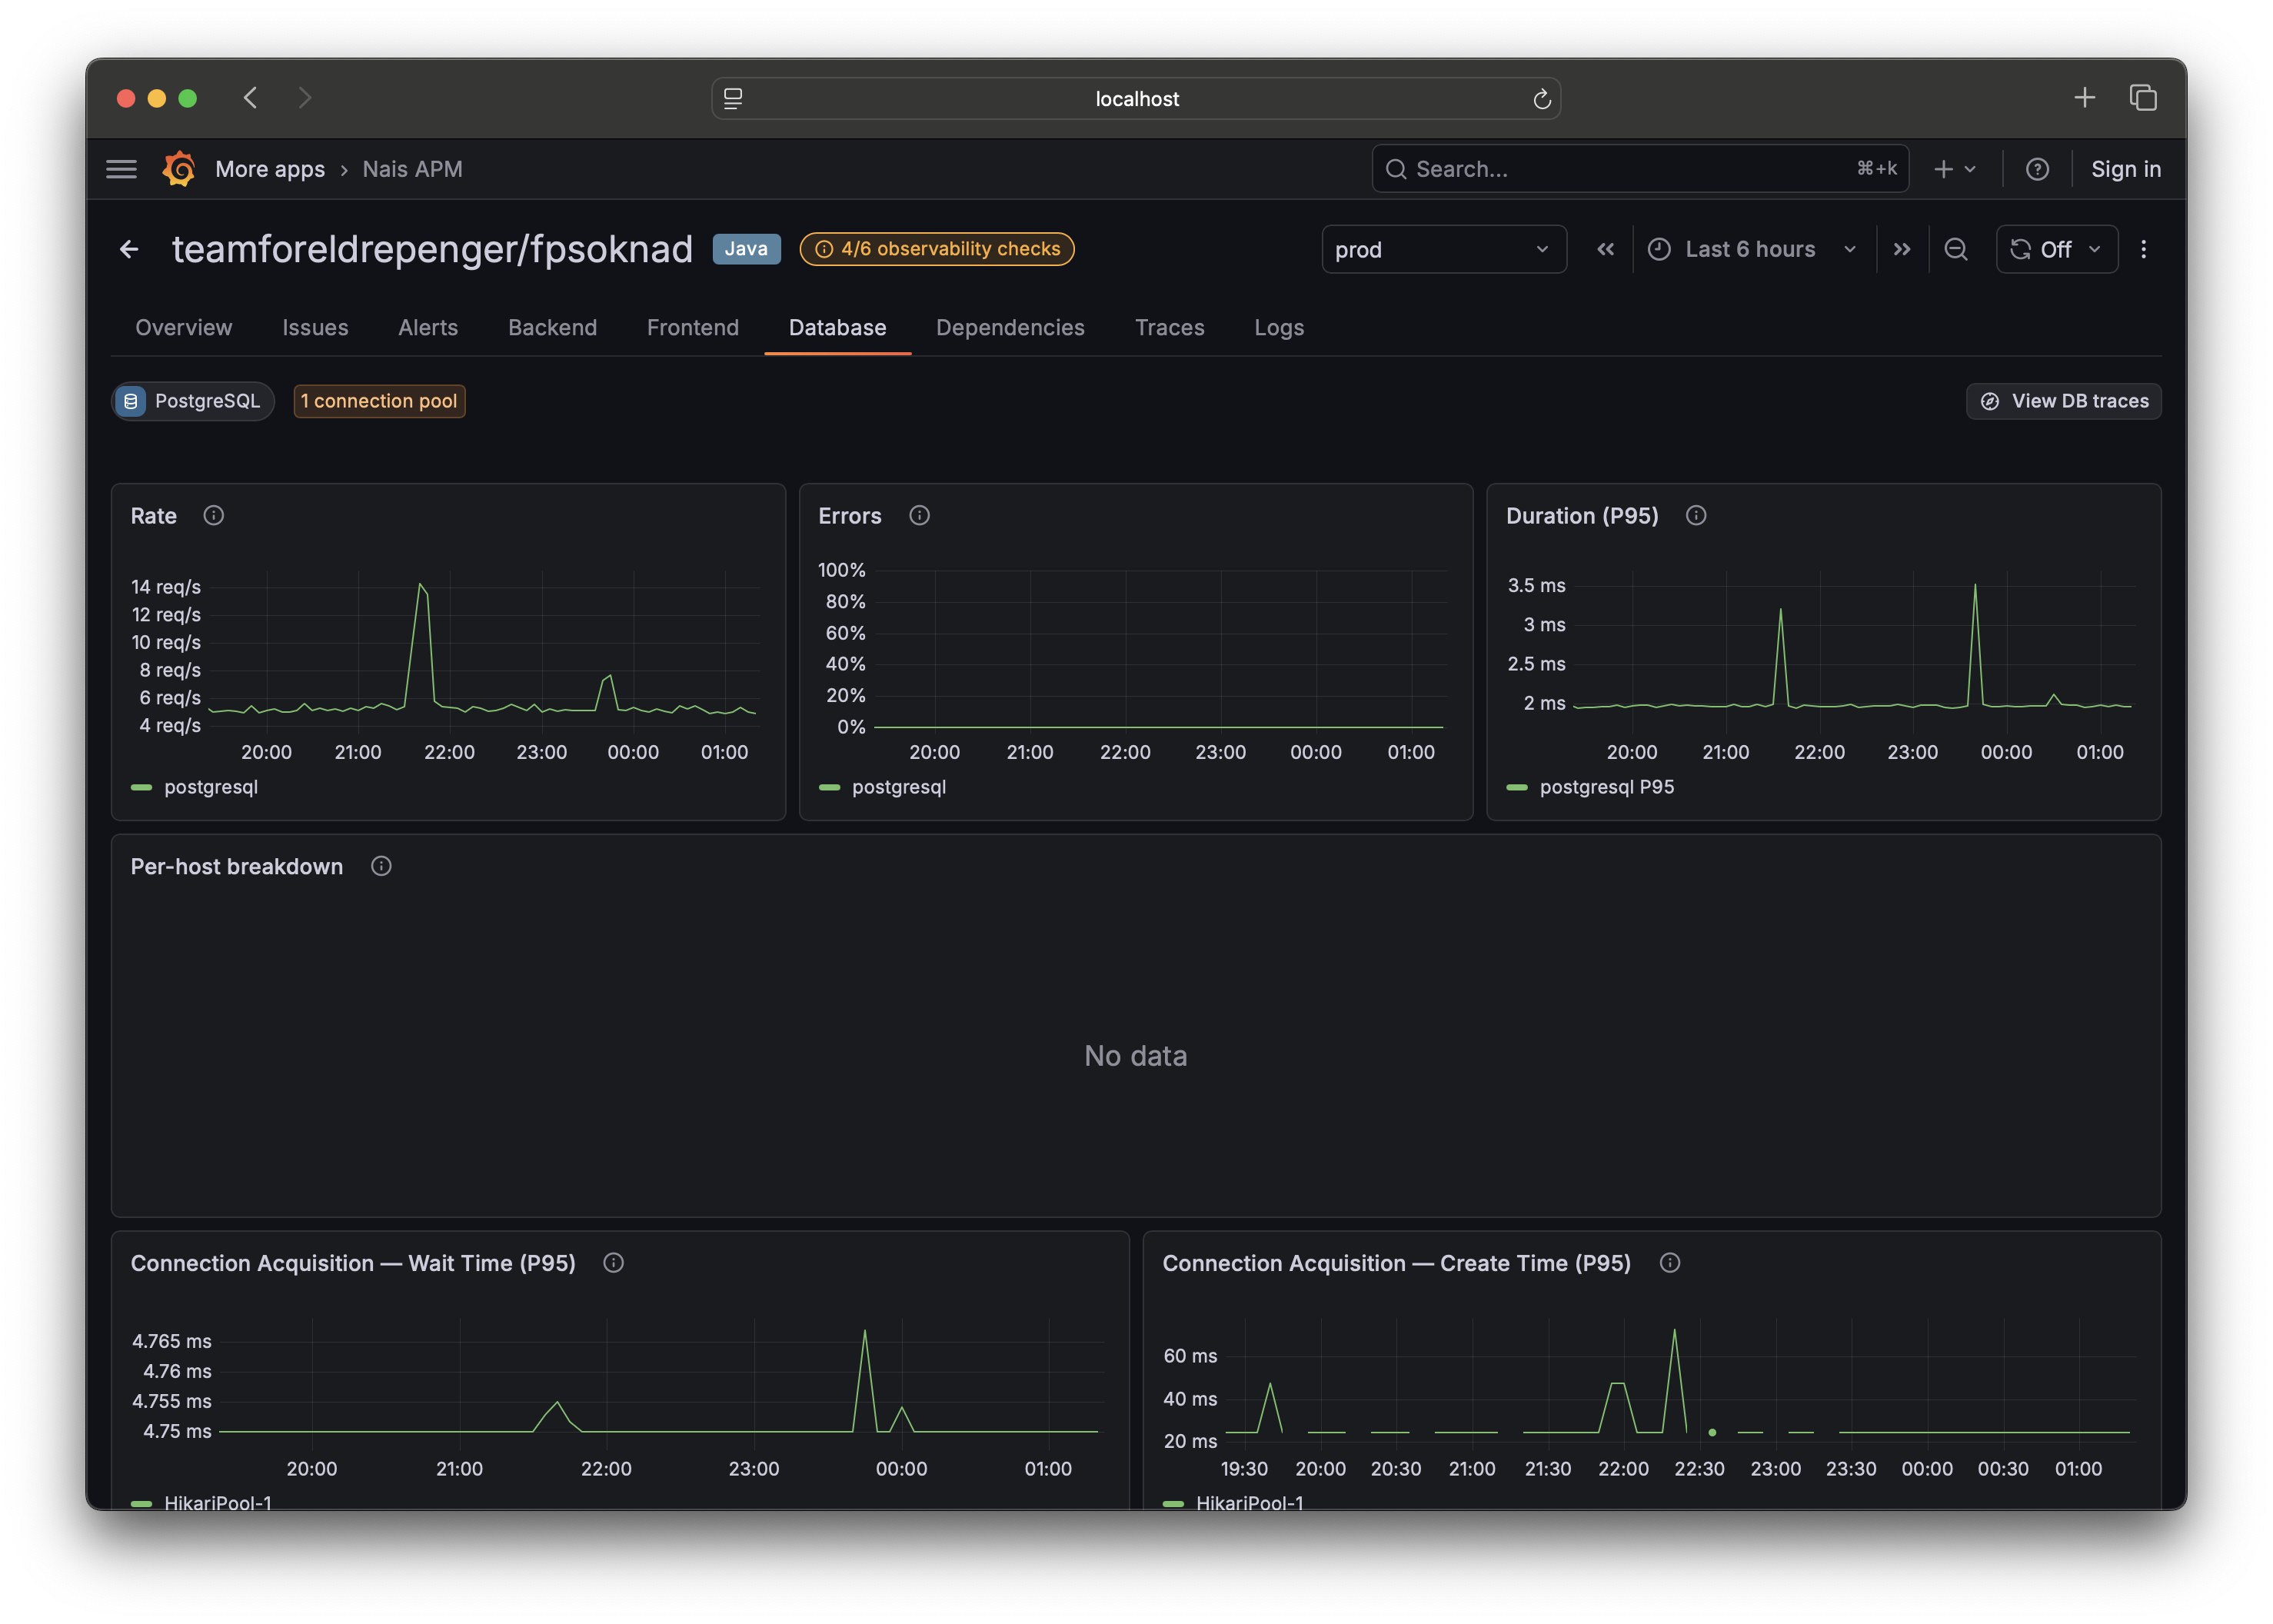Show info for Create Time (P95) panel

tap(1669, 1263)
